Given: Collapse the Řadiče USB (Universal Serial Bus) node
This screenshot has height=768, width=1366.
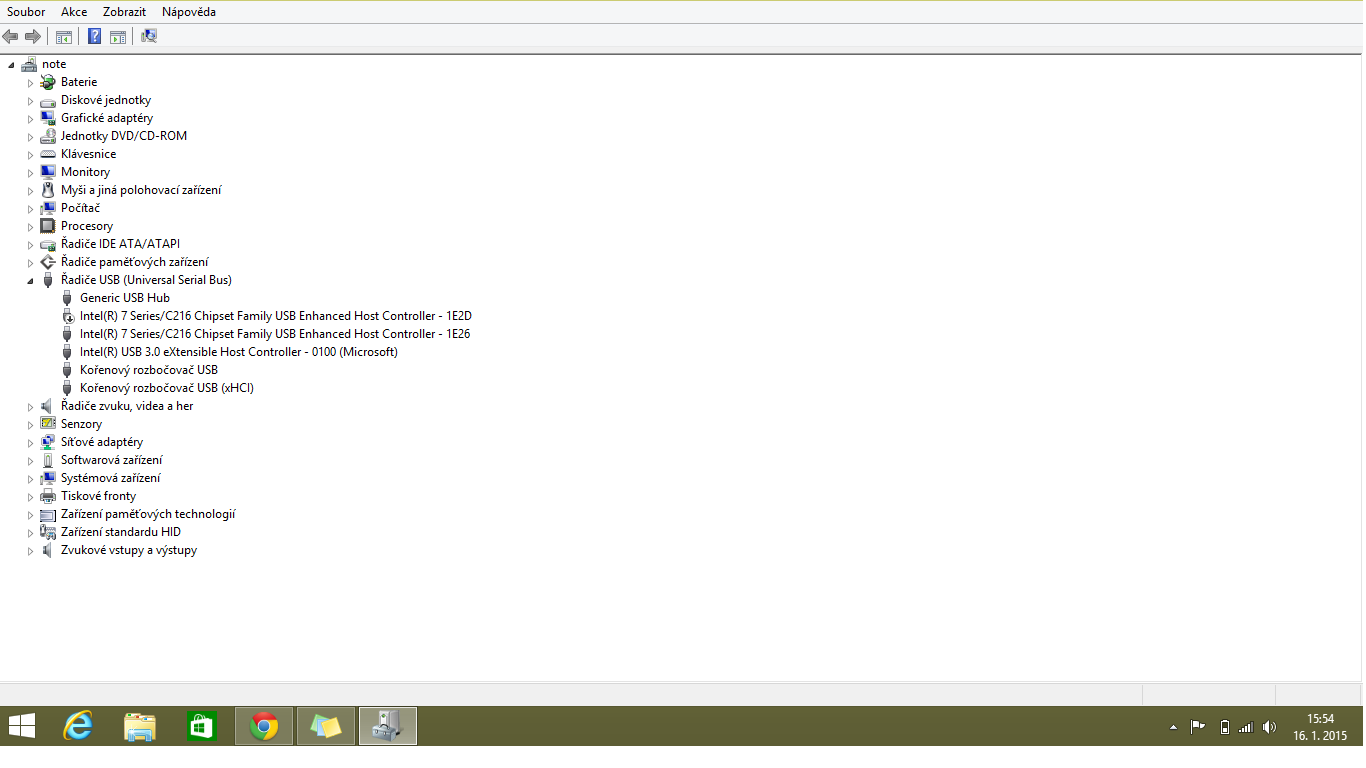Looking at the screenshot, I should coord(30,281).
